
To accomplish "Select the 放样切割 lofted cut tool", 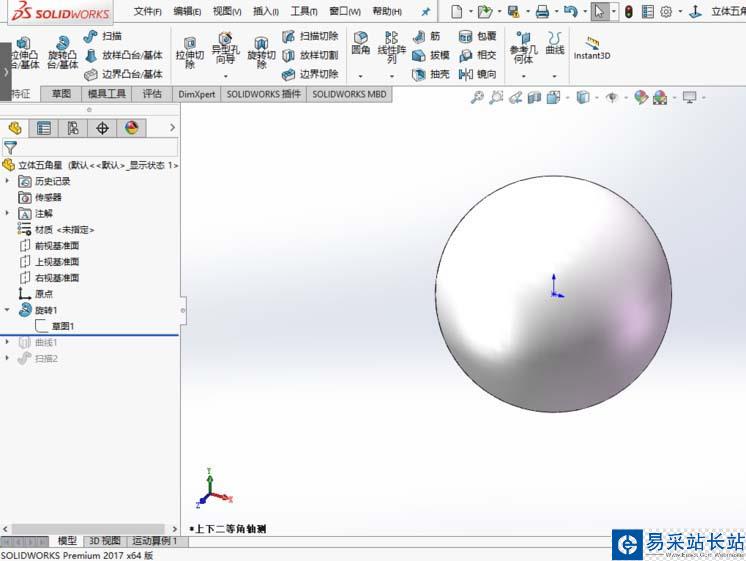I will (x=310, y=55).
